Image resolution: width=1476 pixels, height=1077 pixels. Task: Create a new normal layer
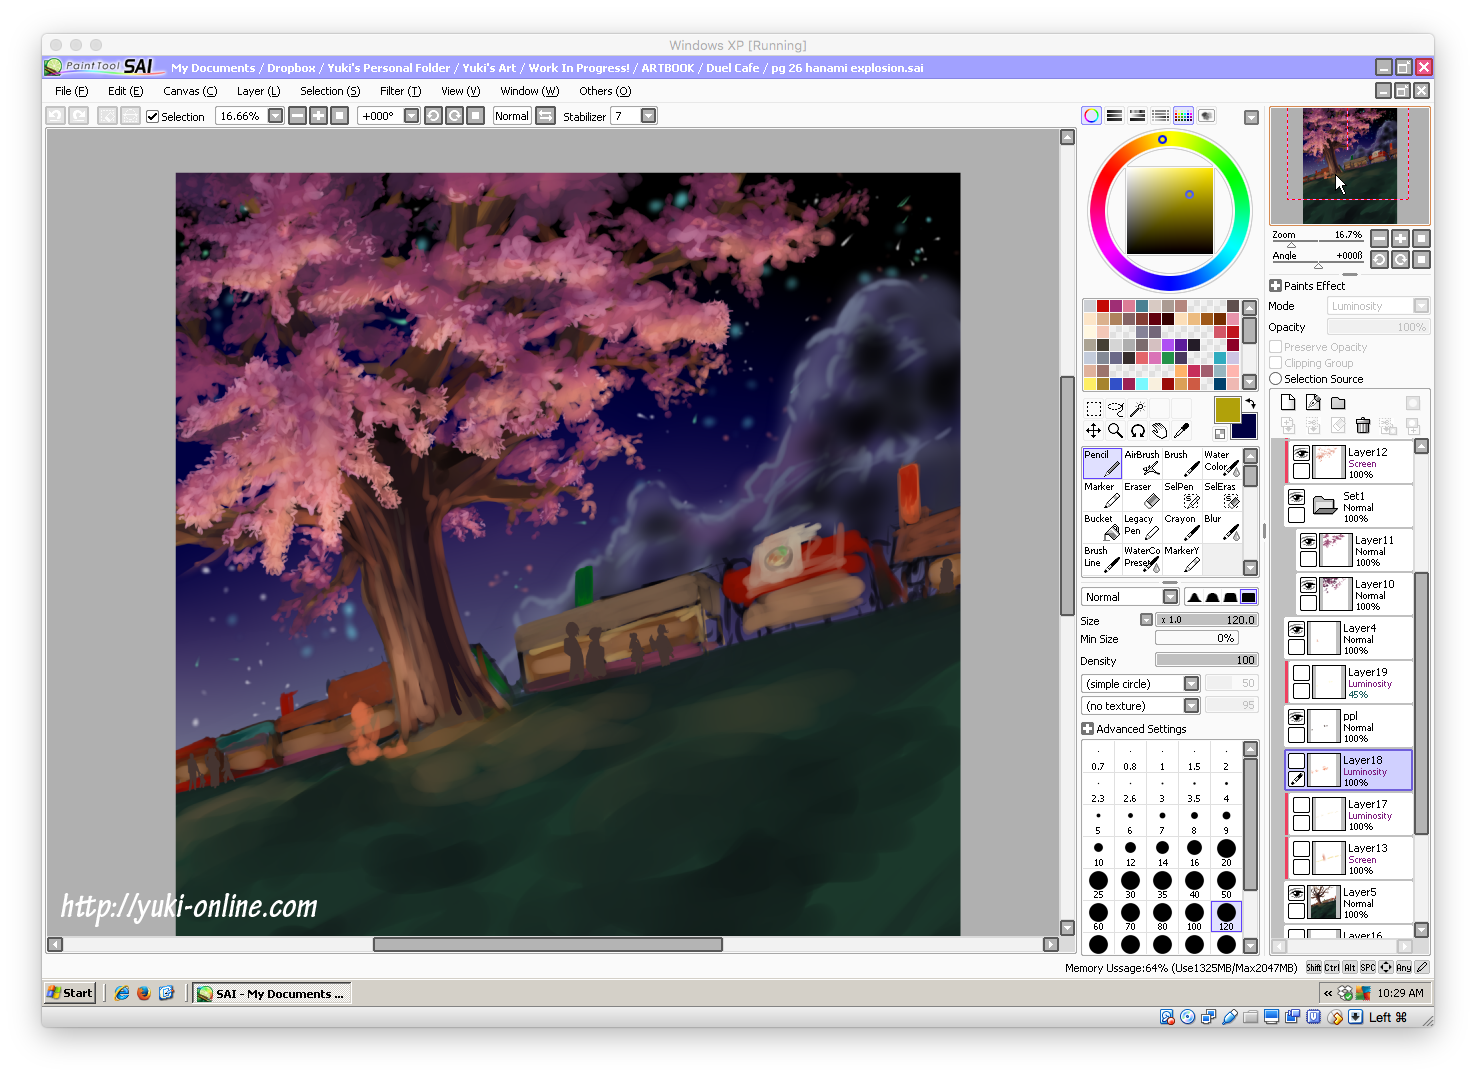point(1288,402)
